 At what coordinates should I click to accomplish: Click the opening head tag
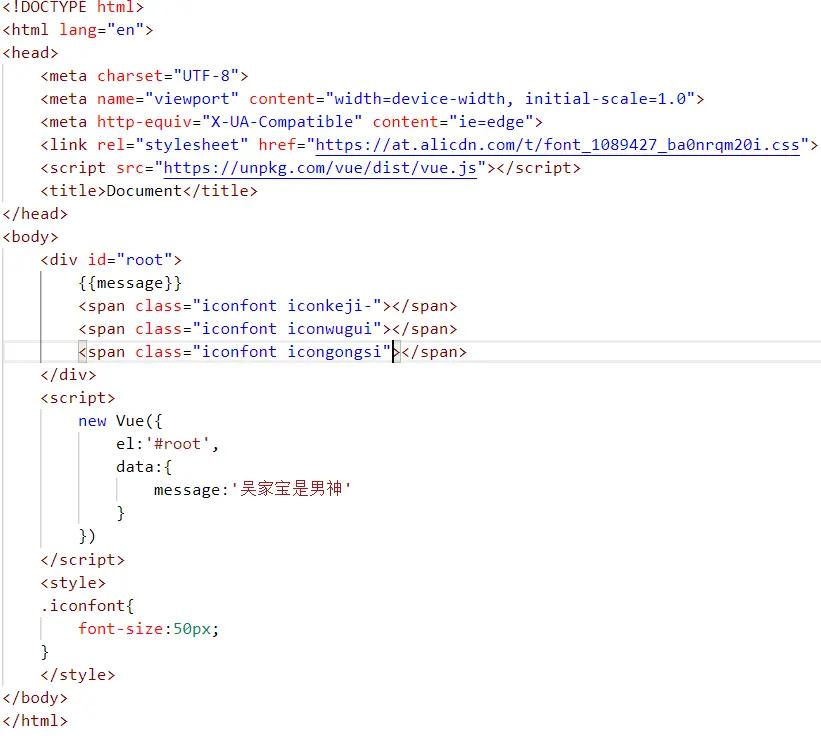click(30, 53)
